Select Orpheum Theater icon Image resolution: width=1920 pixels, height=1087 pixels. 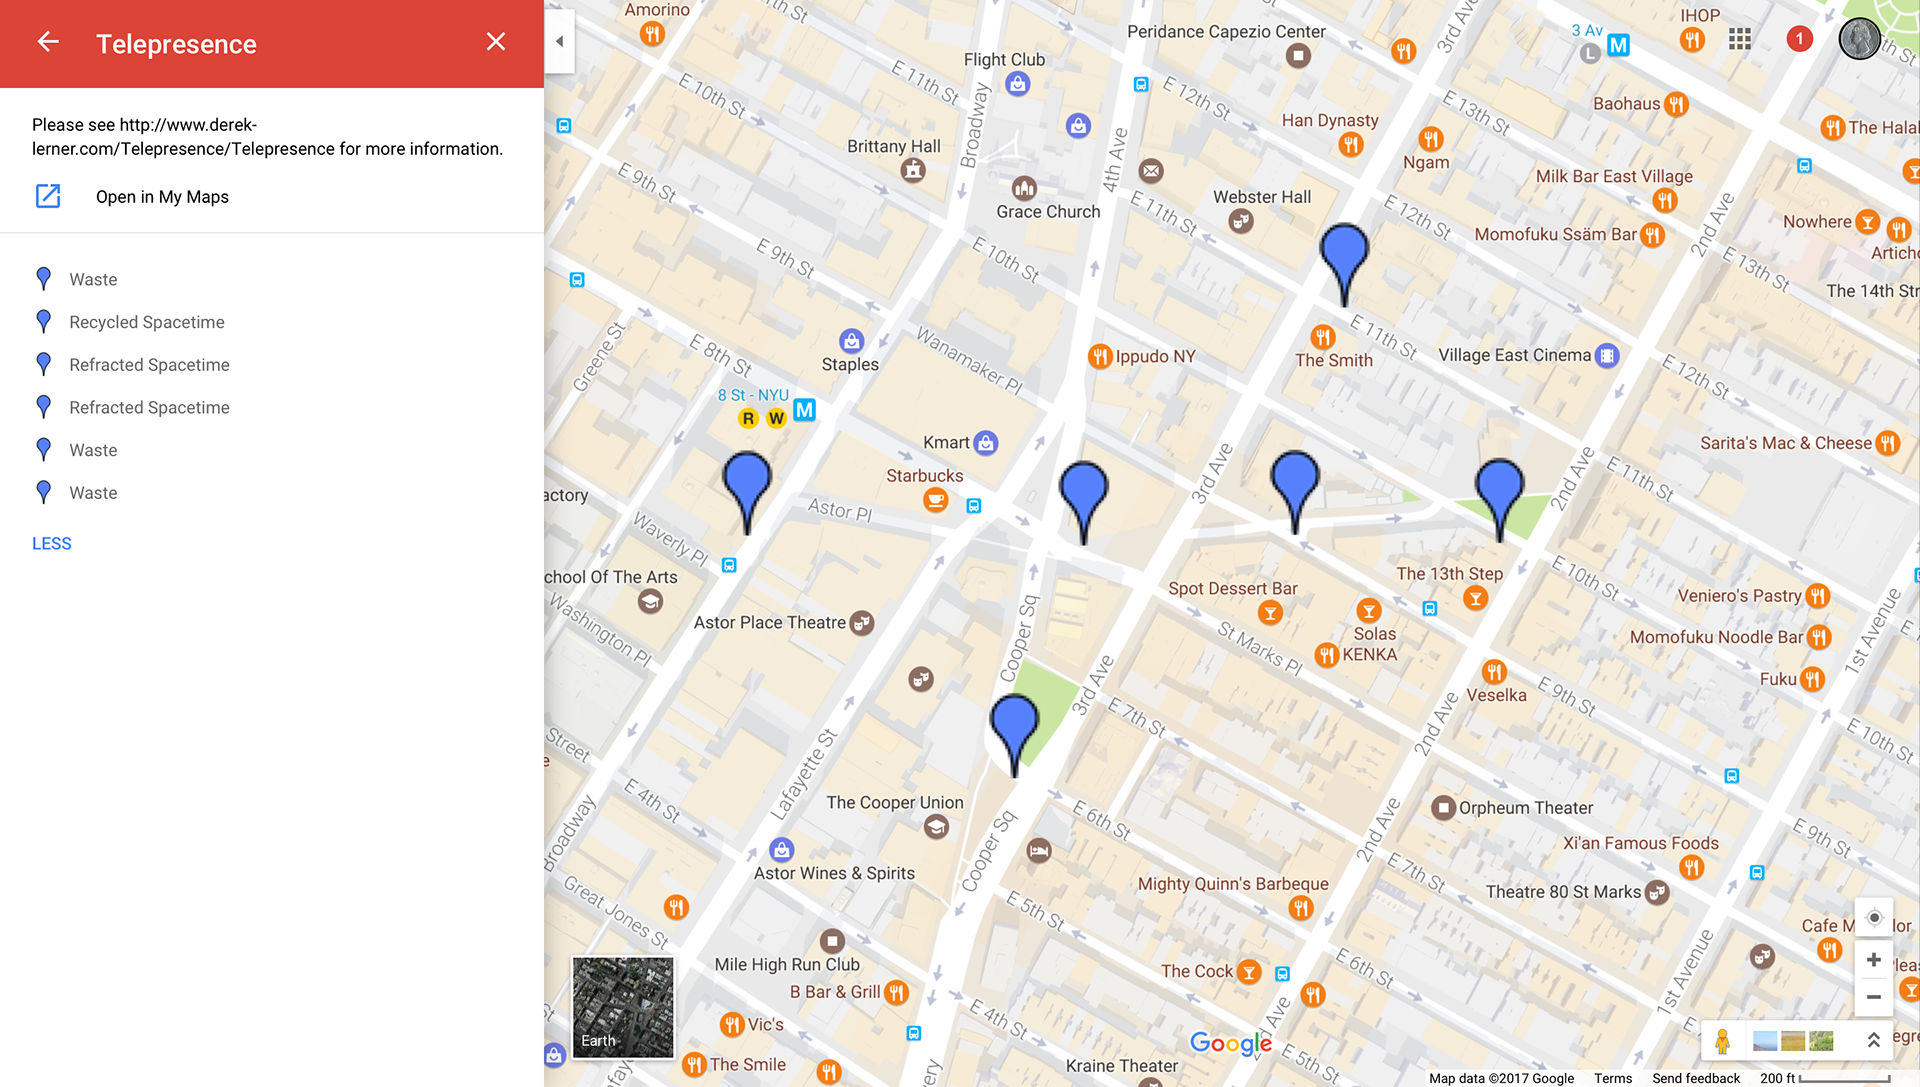(1443, 808)
